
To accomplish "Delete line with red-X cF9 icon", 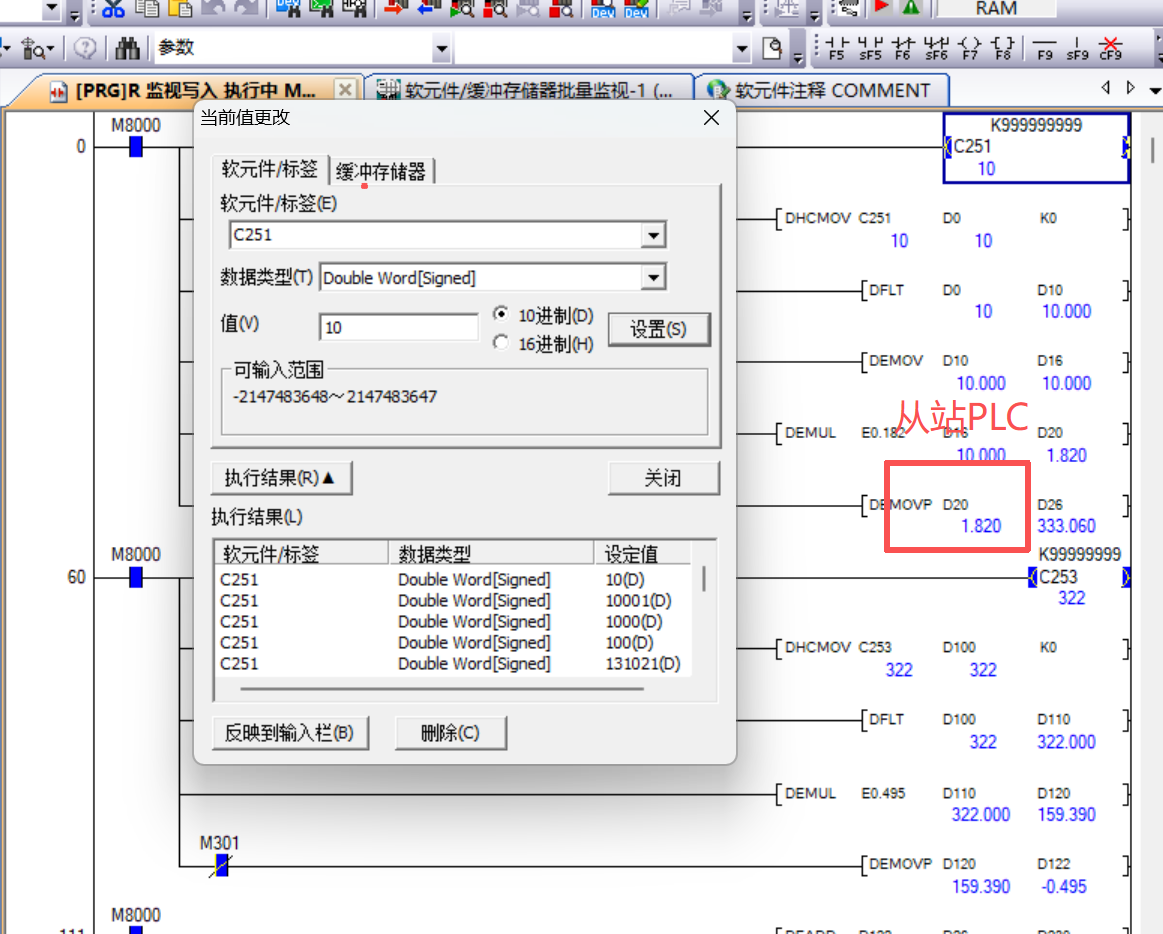I will pos(1110,47).
